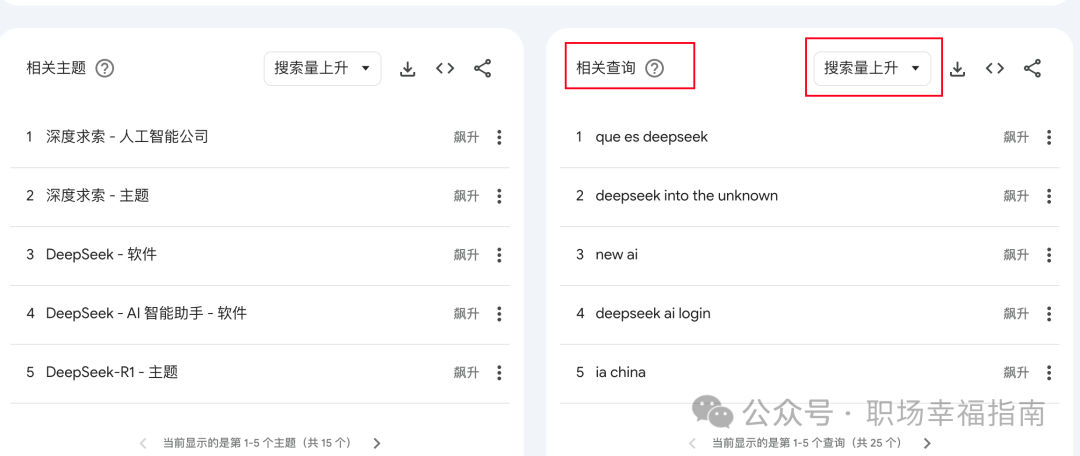
Task: Open help for 相关主题 panel
Action: click(105, 68)
